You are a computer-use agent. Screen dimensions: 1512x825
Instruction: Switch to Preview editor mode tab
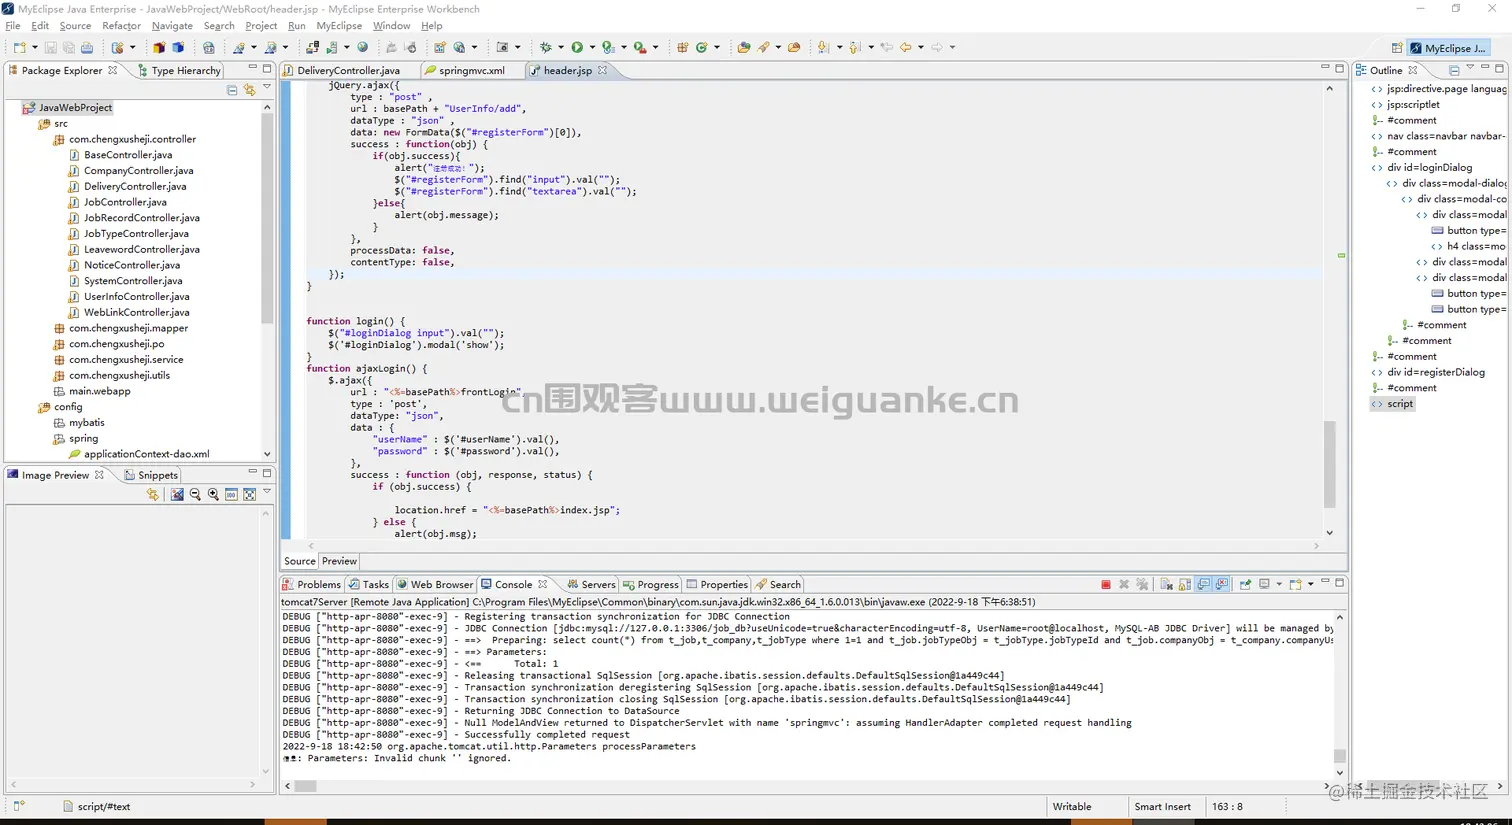(x=339, y=561)
